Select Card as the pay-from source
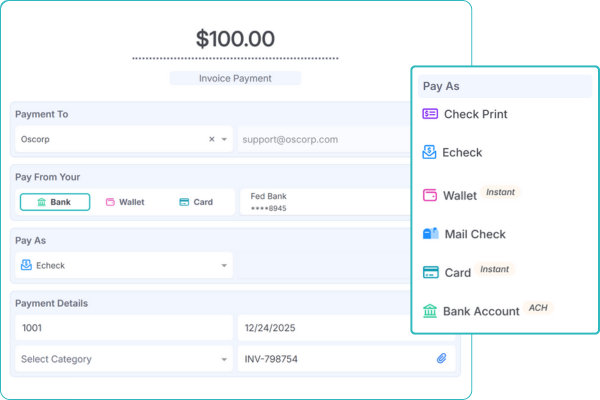 coord(196,202)
